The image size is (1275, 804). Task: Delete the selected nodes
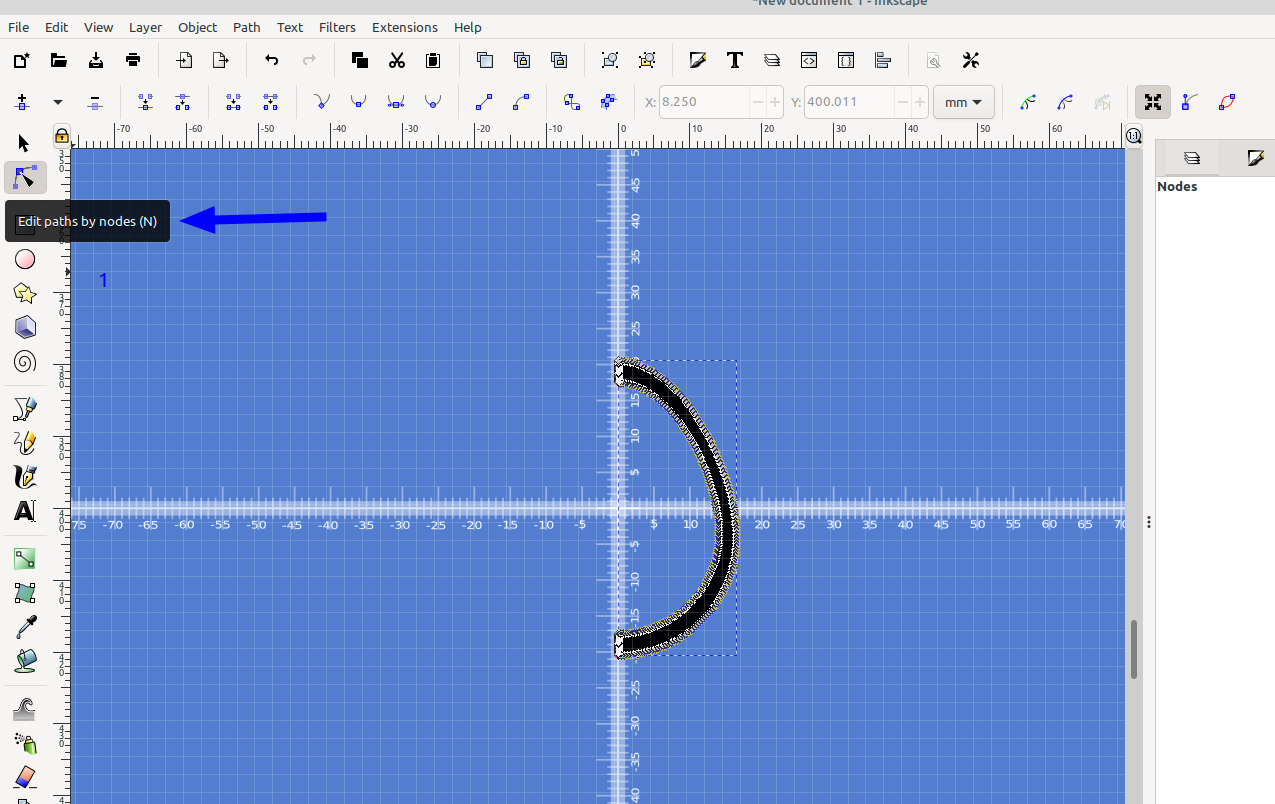95,102
